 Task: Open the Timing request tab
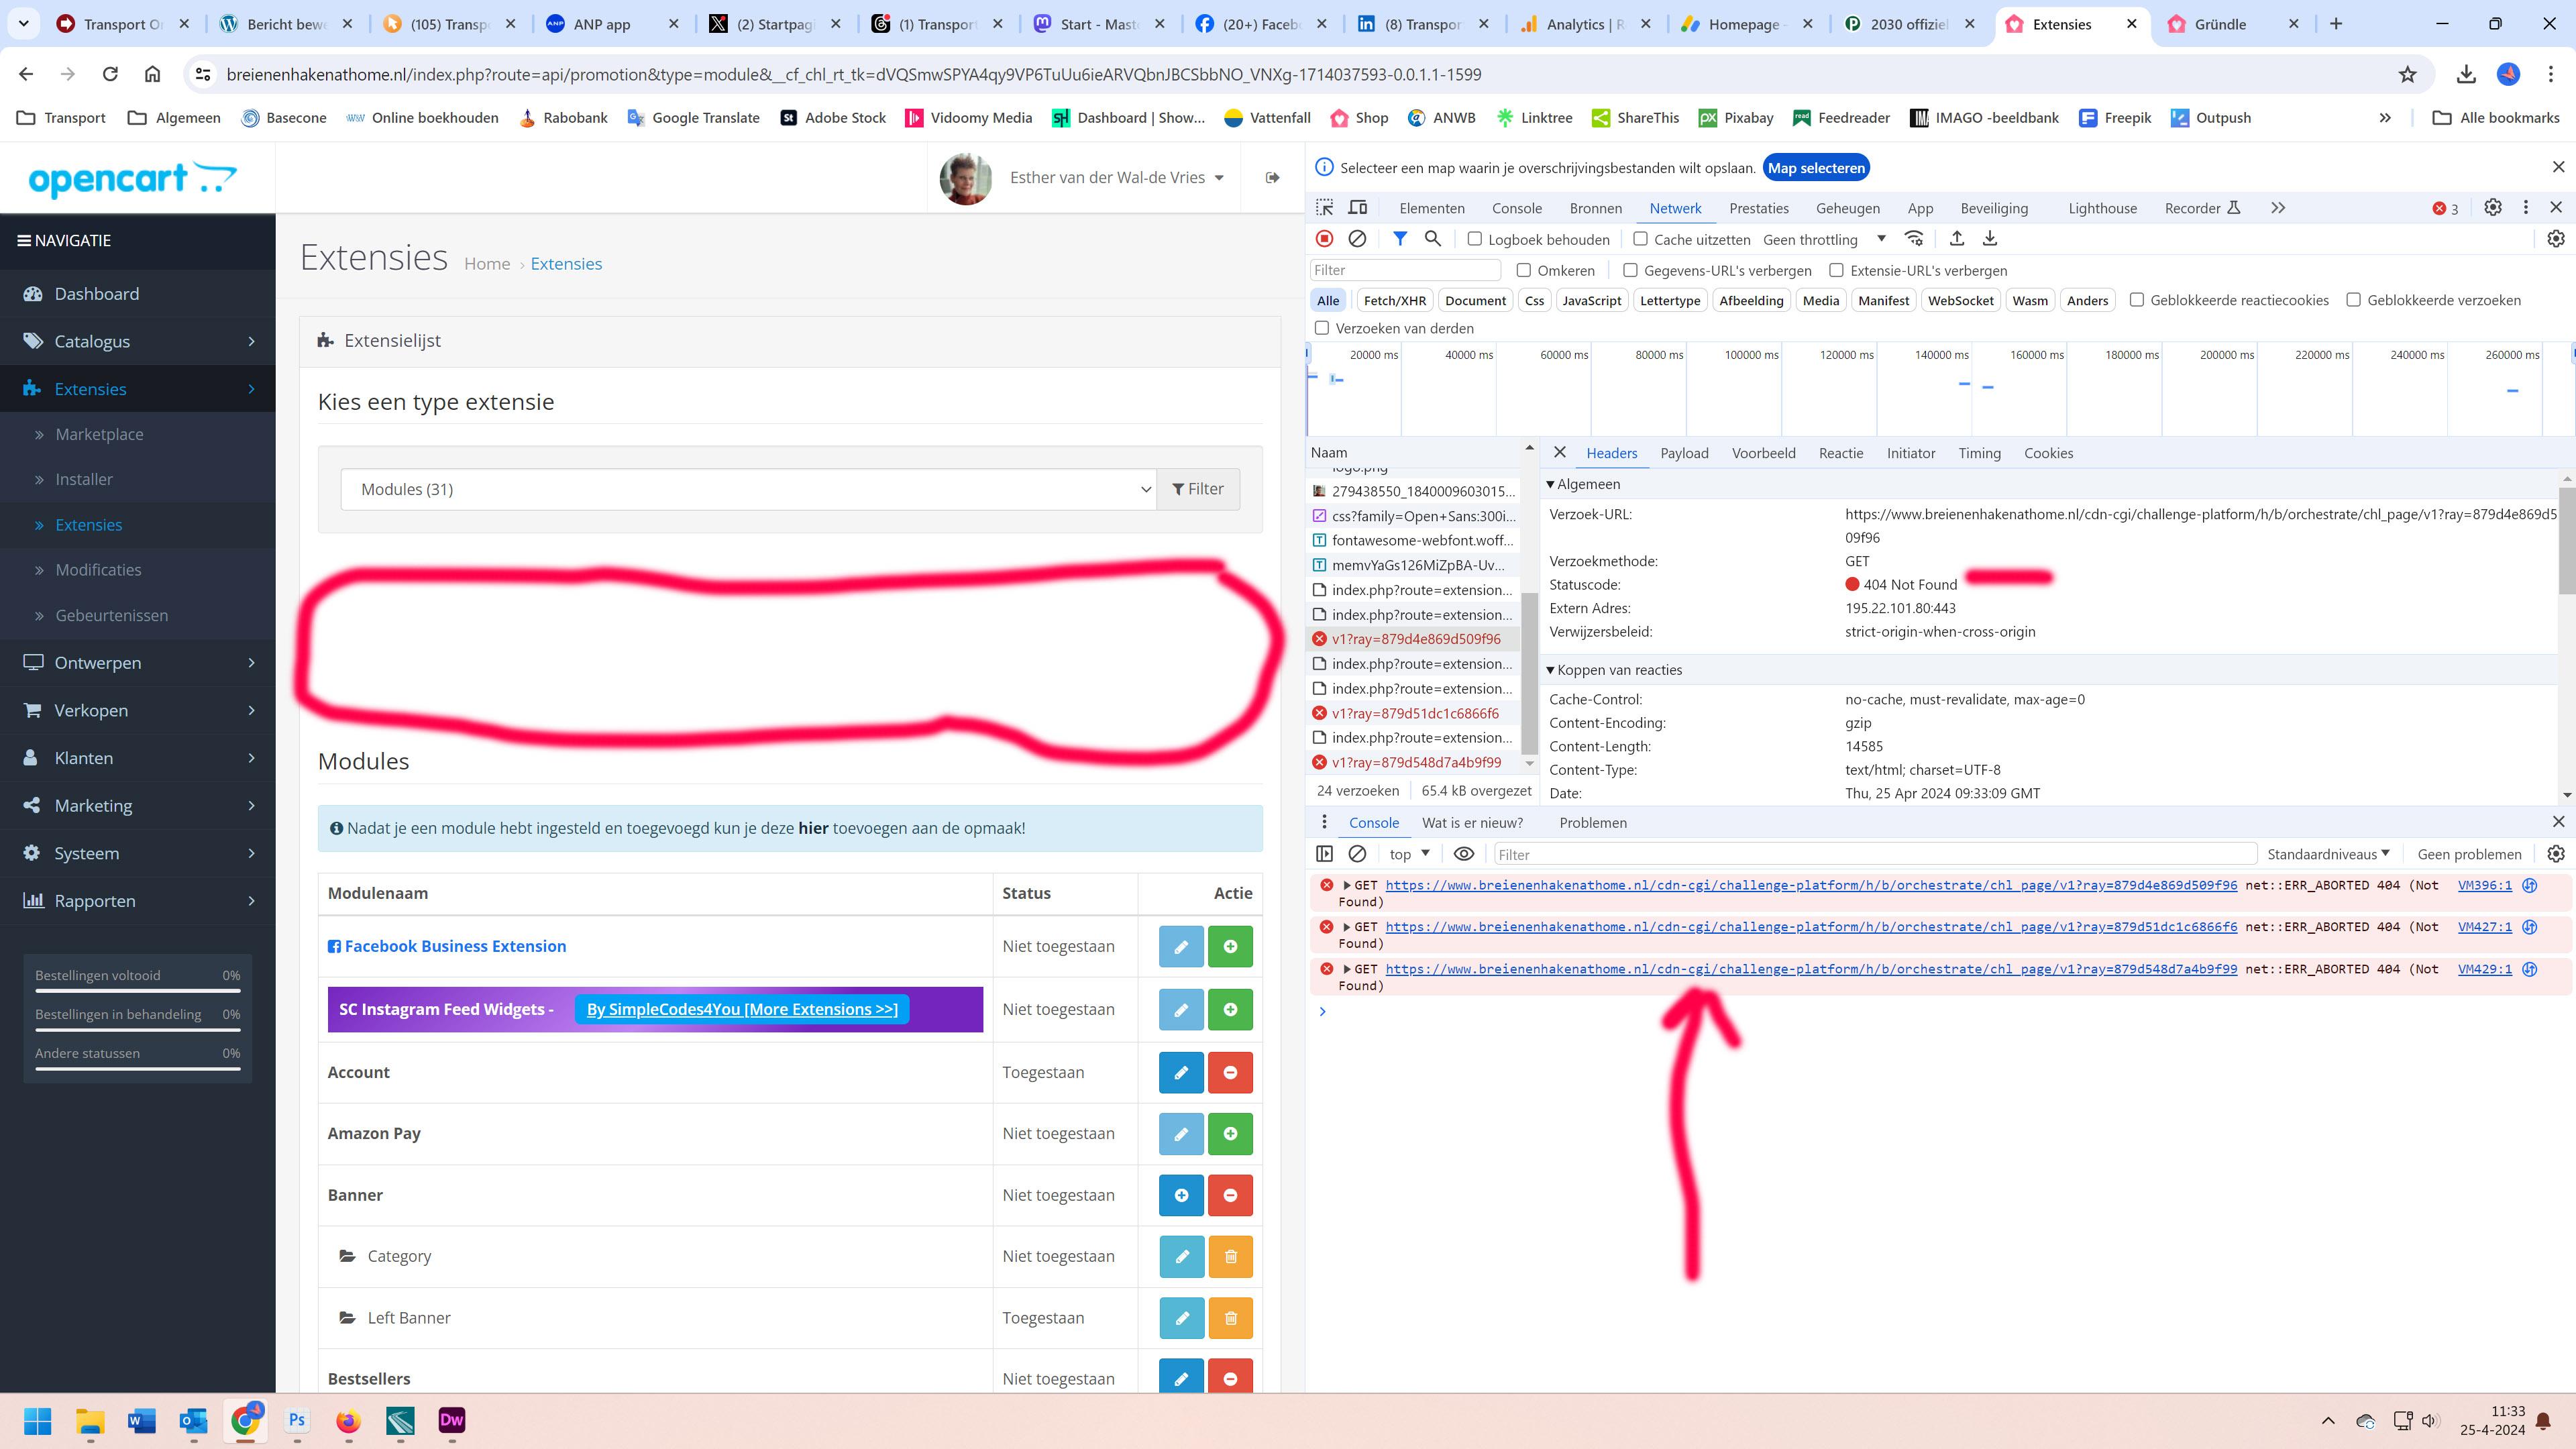click(1979, 453)
